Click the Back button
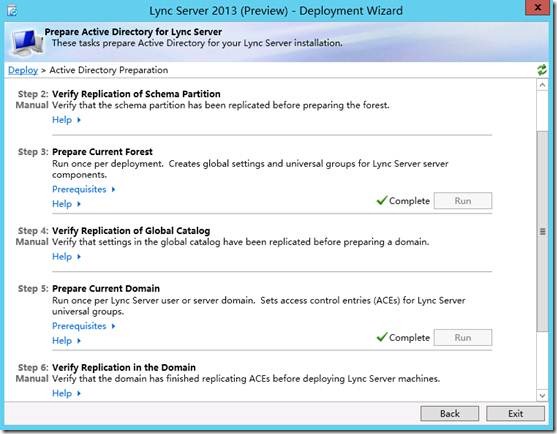The height and width of the screenshot is (434, 557). 449,413
